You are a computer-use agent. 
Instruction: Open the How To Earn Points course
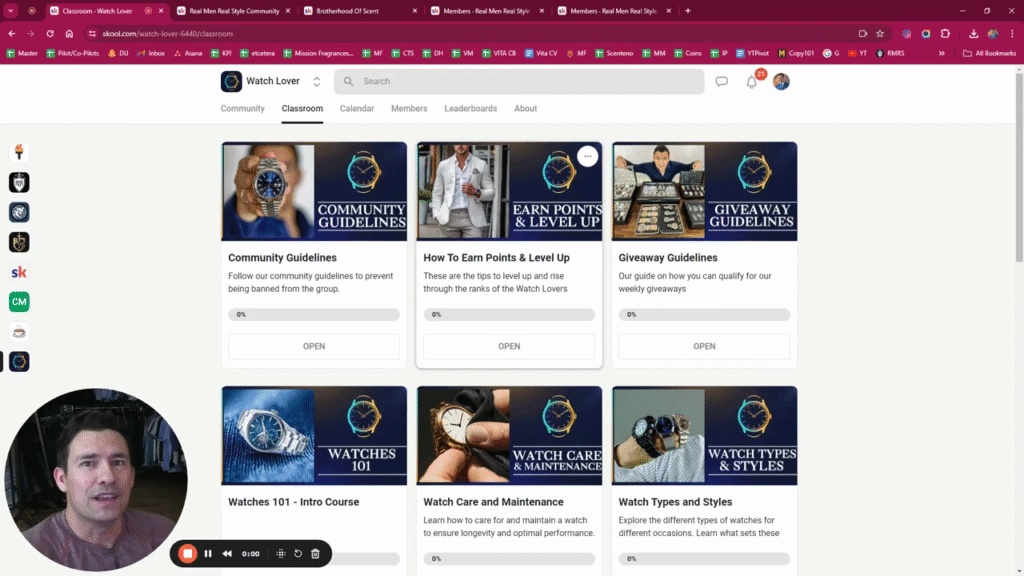509,346
